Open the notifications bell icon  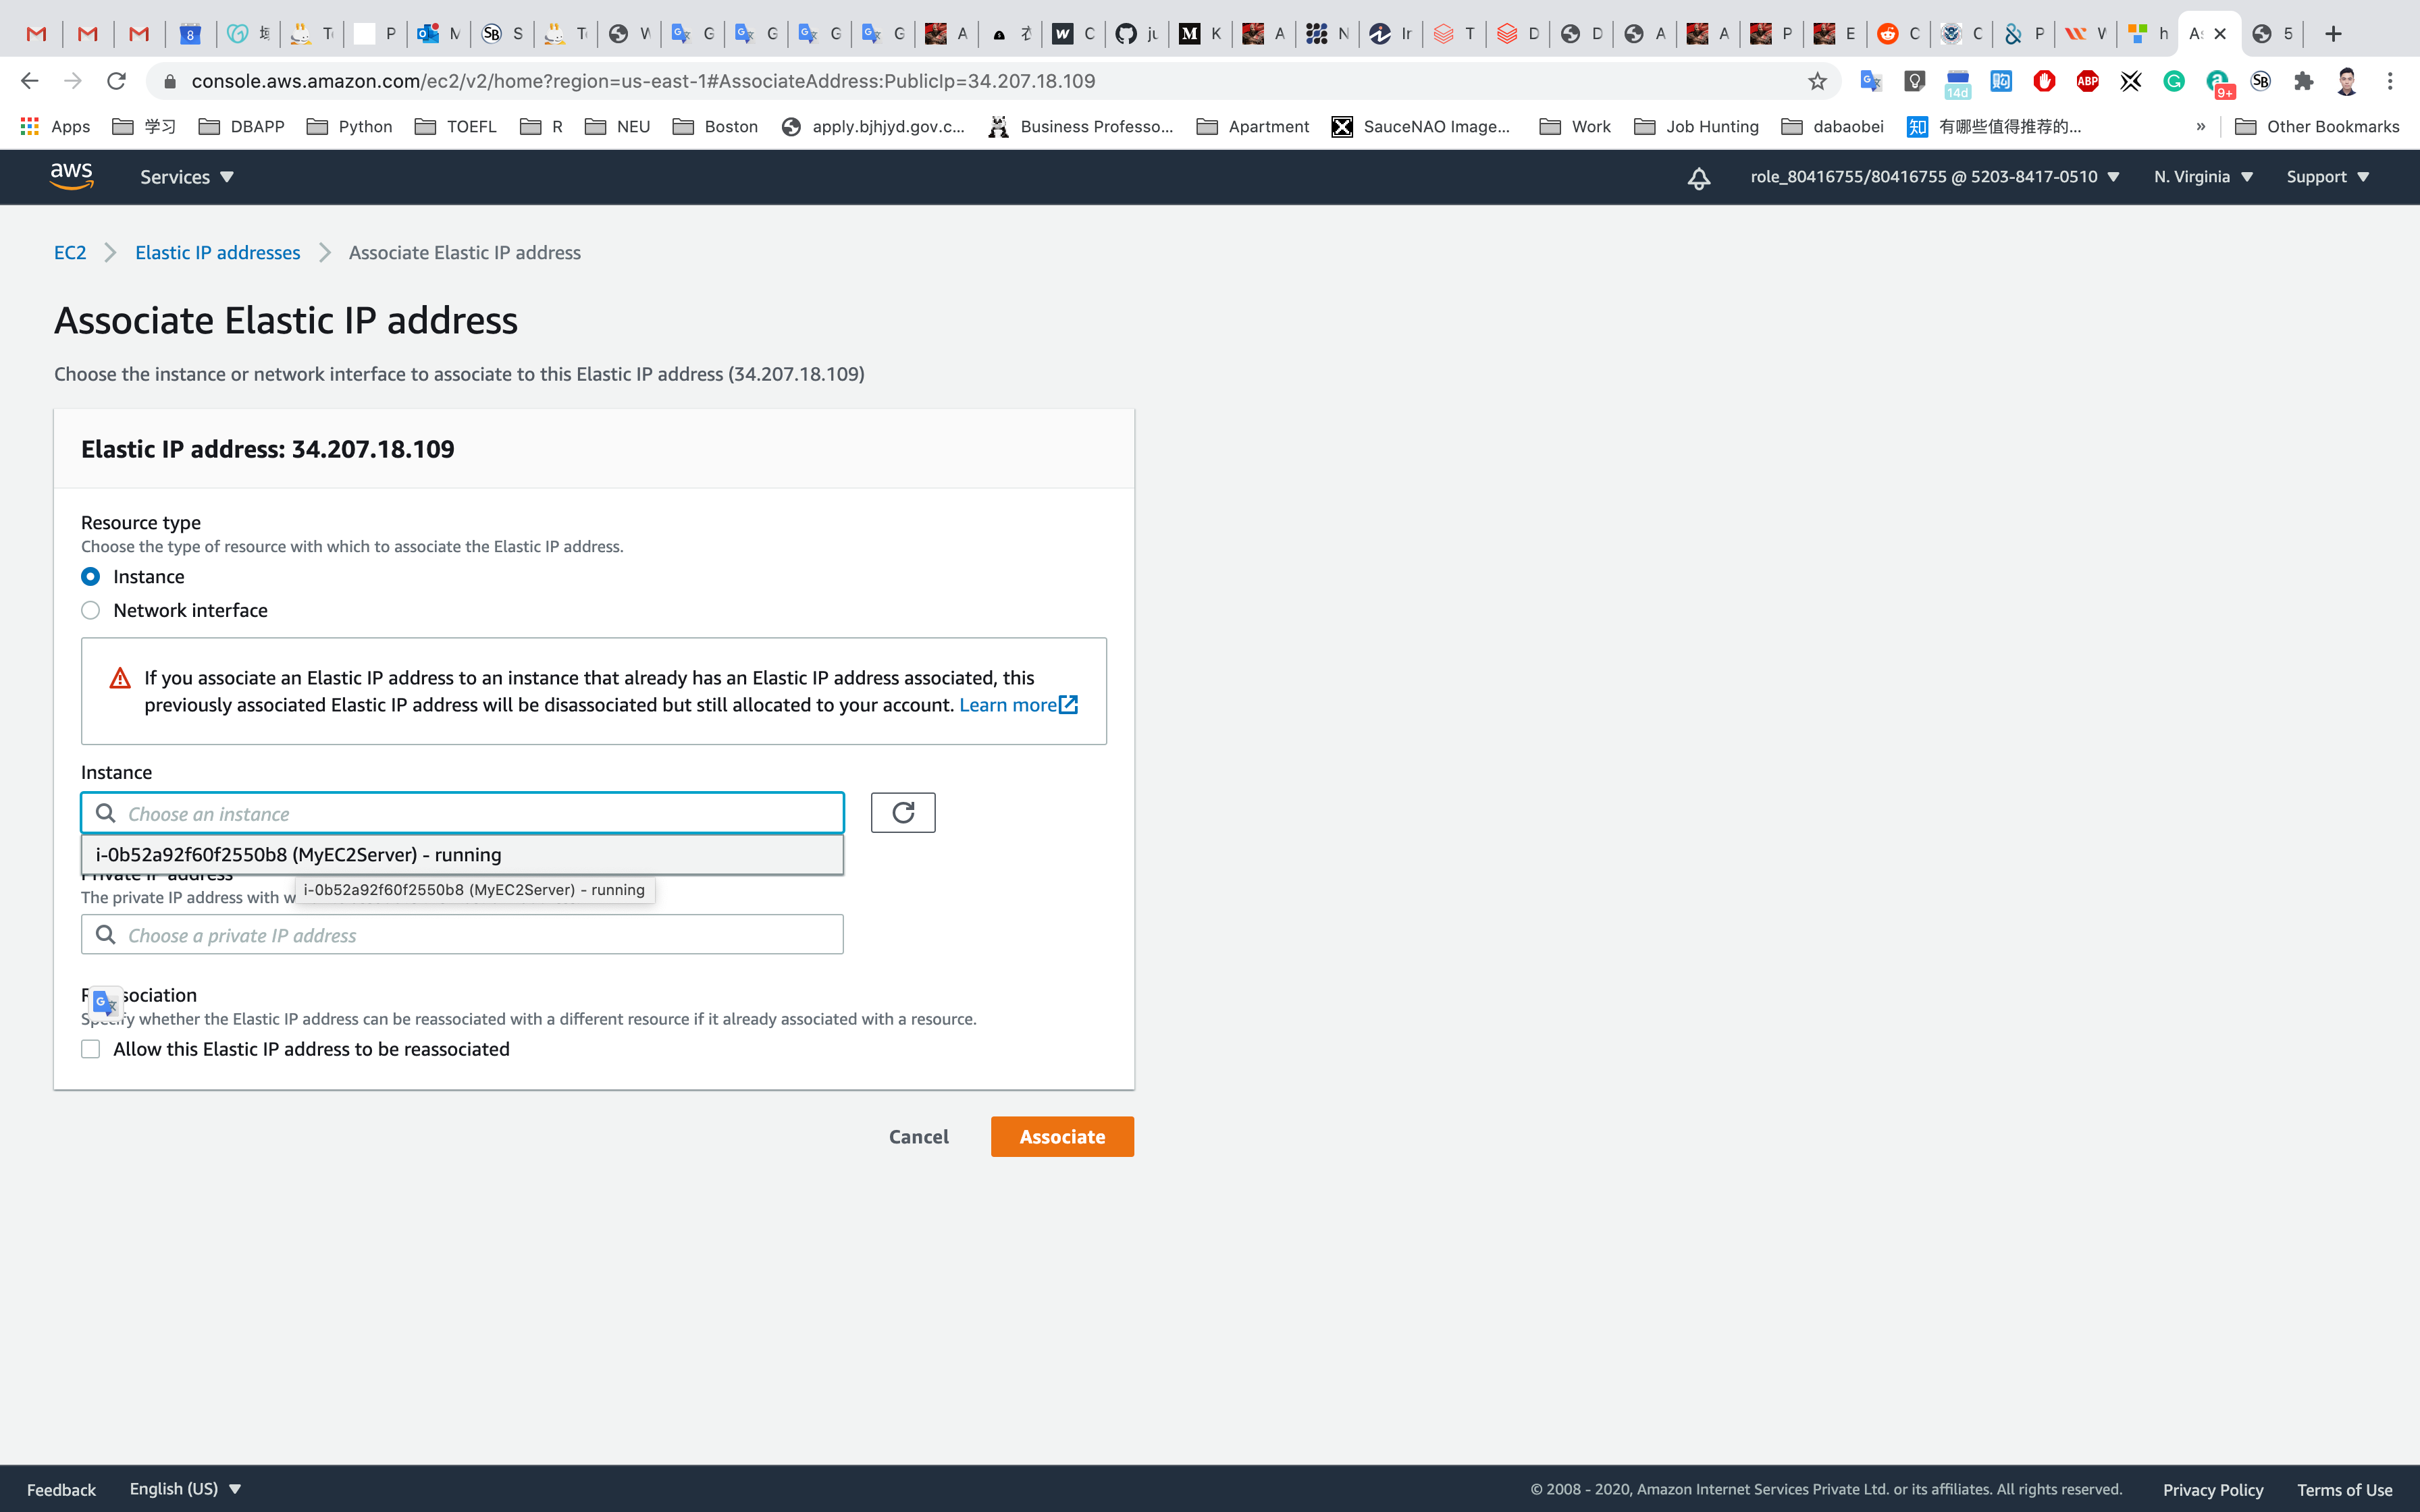[x=1698, y=178]
